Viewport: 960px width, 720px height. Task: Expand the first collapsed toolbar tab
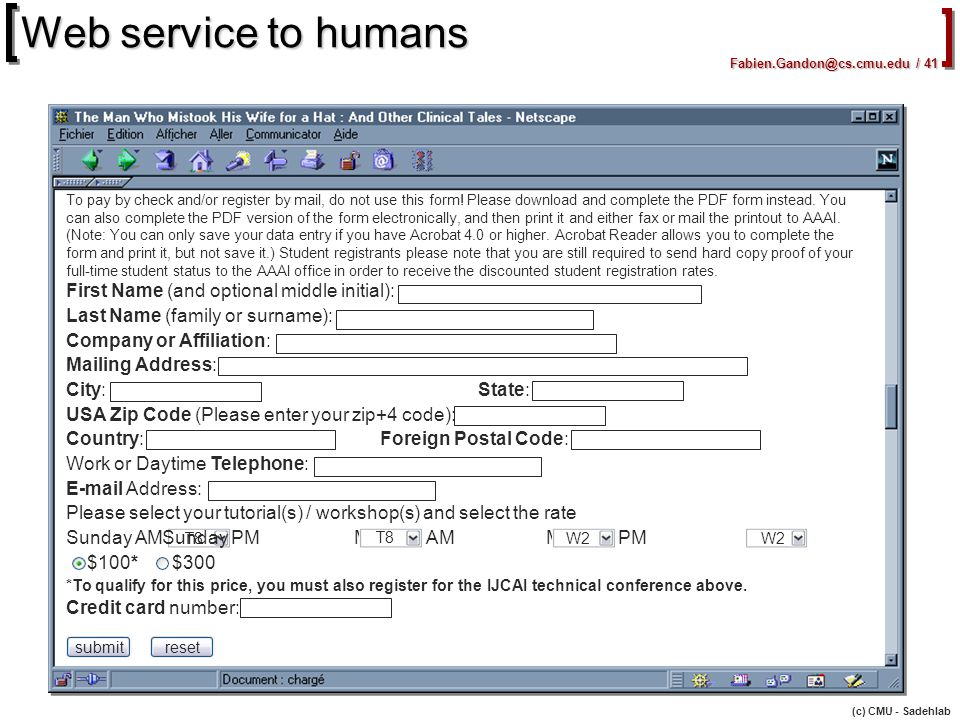[x=73, y=182]
